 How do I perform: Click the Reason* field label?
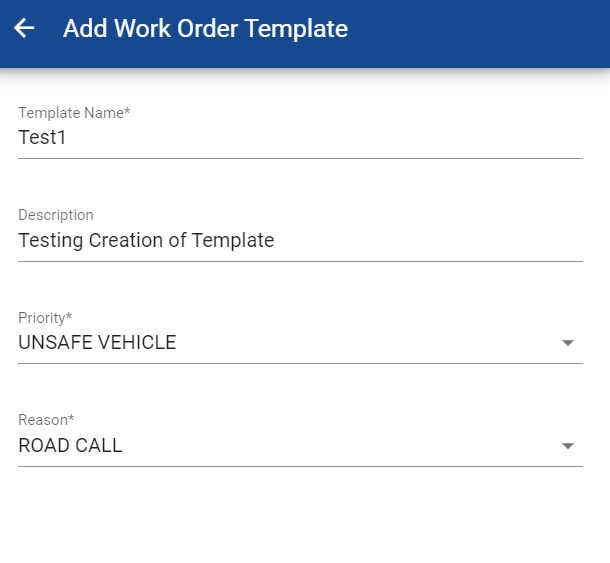[46, 420]
